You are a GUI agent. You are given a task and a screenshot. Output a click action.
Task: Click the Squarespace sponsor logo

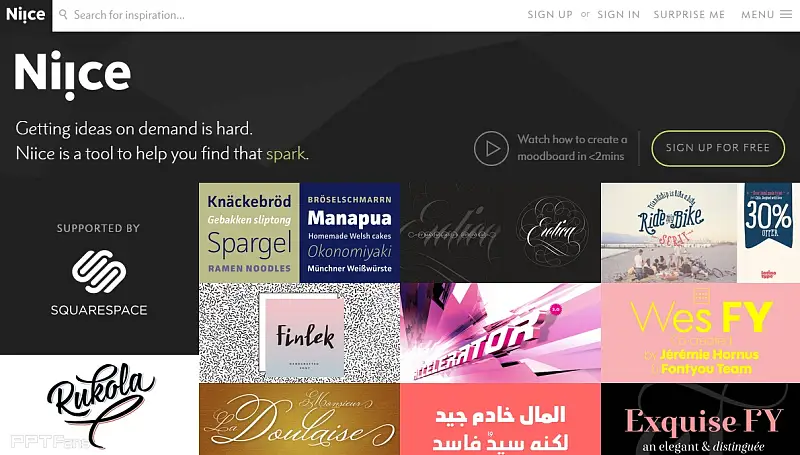tap(99, 282)
